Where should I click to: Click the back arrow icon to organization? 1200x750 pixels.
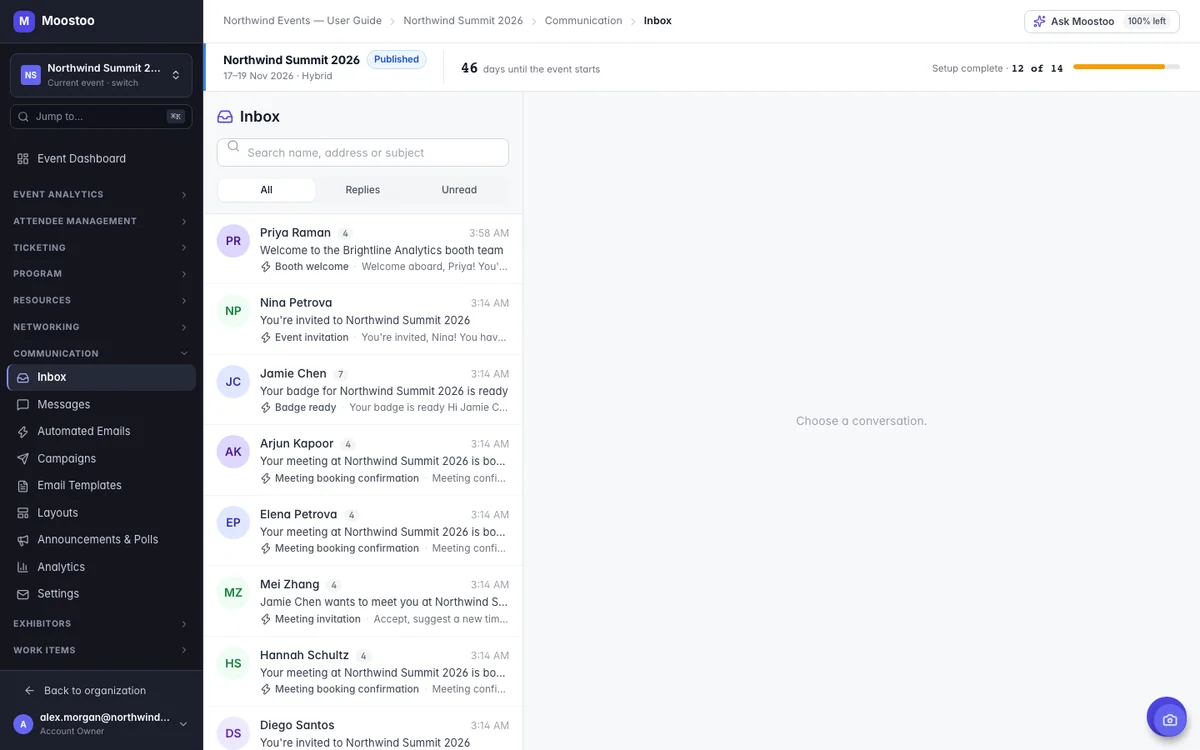[x=29, y=691]
